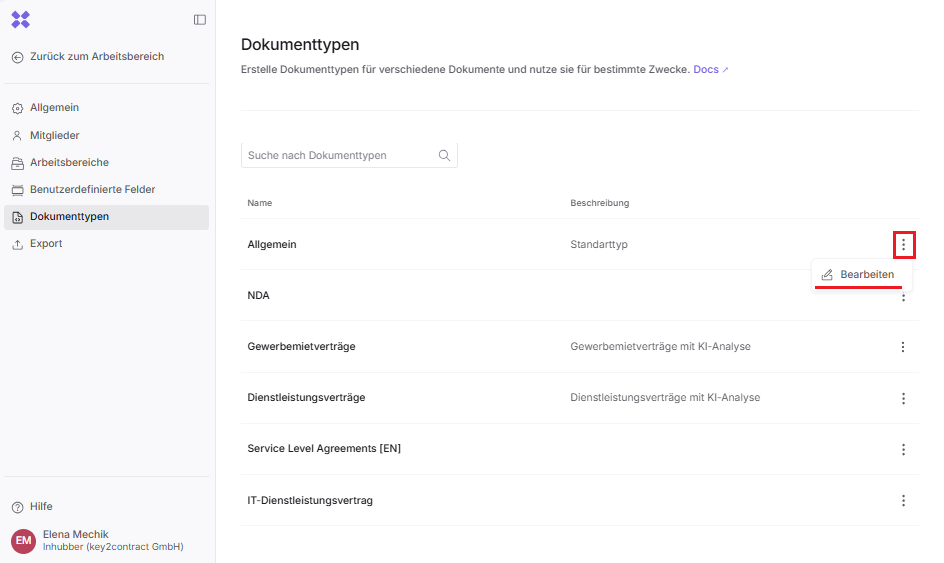Open Arbeitsbereiche in the sidebar
The width and height of the screenshot is (944, 563).
(x=69, y=162)
